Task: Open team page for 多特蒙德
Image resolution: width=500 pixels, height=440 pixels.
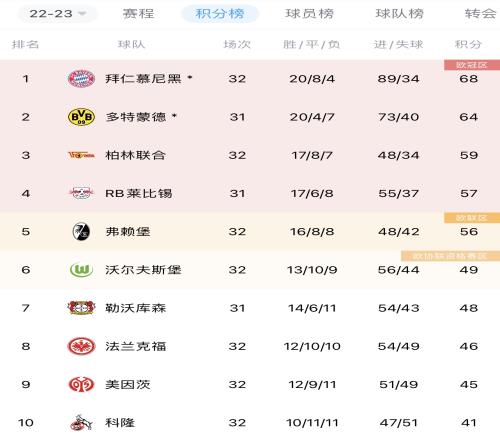Action: pos(136,117)
